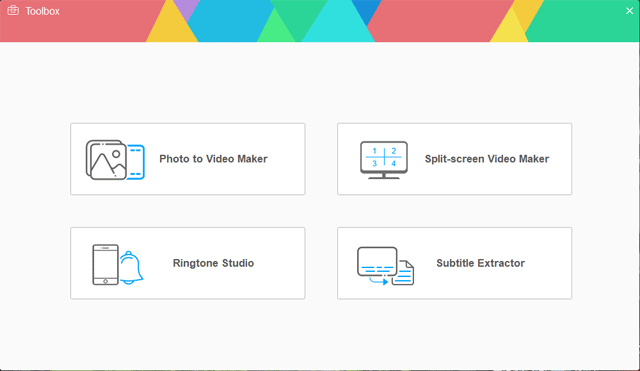This screenshot has width=640, height=371.
Task: Click the blue arrow in Subtitle Extractor icon
Action: [379, 281]
